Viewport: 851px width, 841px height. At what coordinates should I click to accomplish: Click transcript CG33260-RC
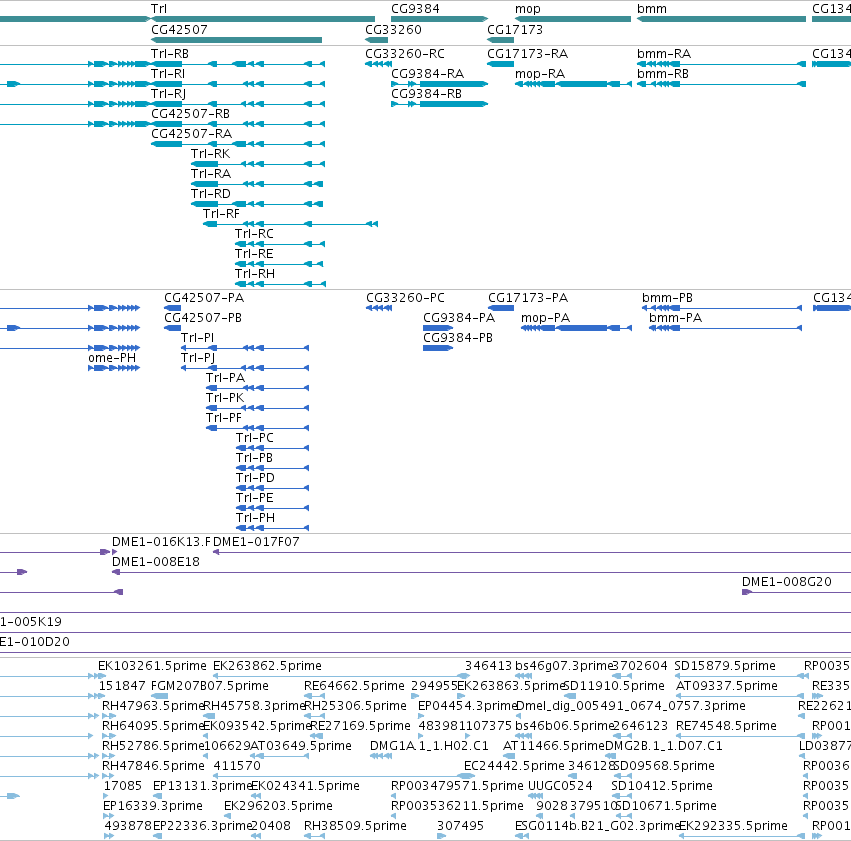pos(405,54)
